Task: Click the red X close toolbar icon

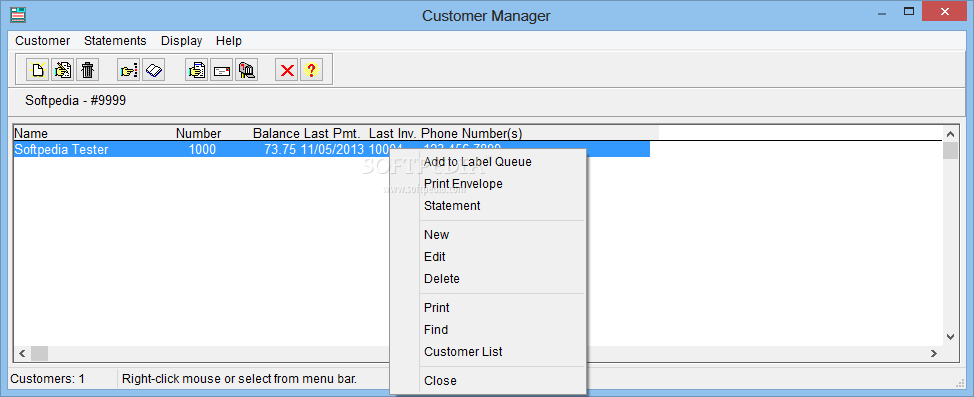Action: tap(286, 70)
